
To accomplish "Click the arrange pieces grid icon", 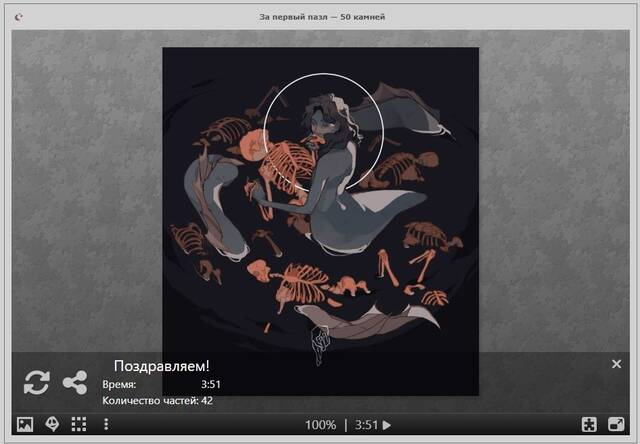I will click(79, 424).
